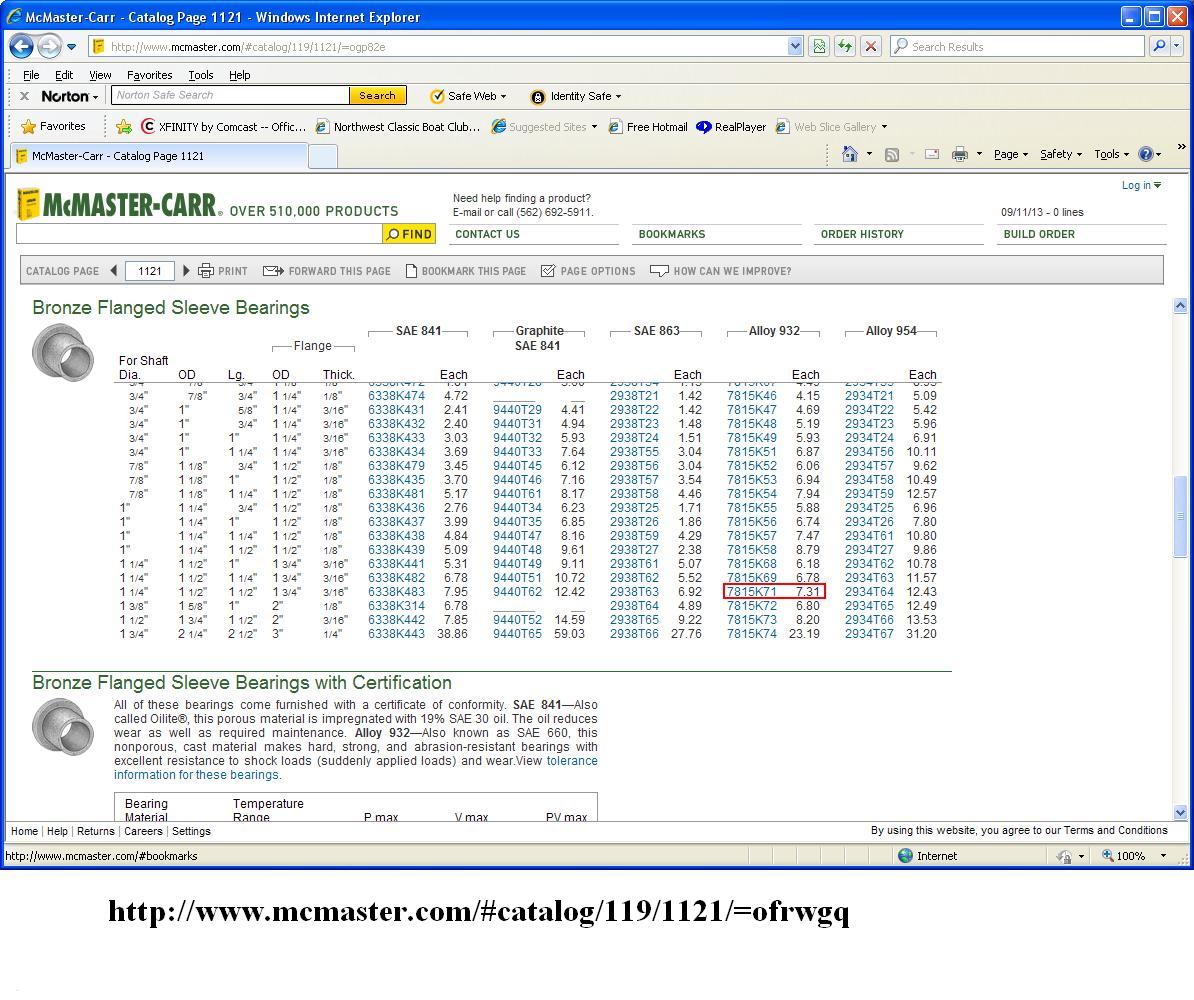This screenshot has height=1000, width=1194.
Task: Open a new blank tab
Action: [x=323, y=156]
